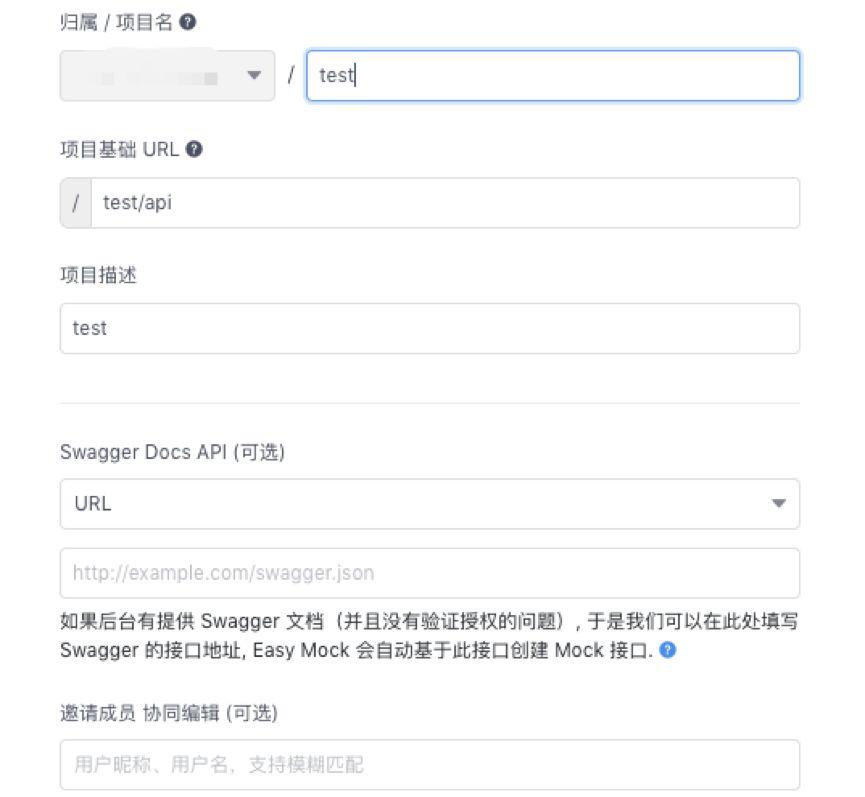Focus the project name field containing test
Image resolution: width=865 pixels, height=797 pixels.
pyautogui.click(x=552, y=76)
